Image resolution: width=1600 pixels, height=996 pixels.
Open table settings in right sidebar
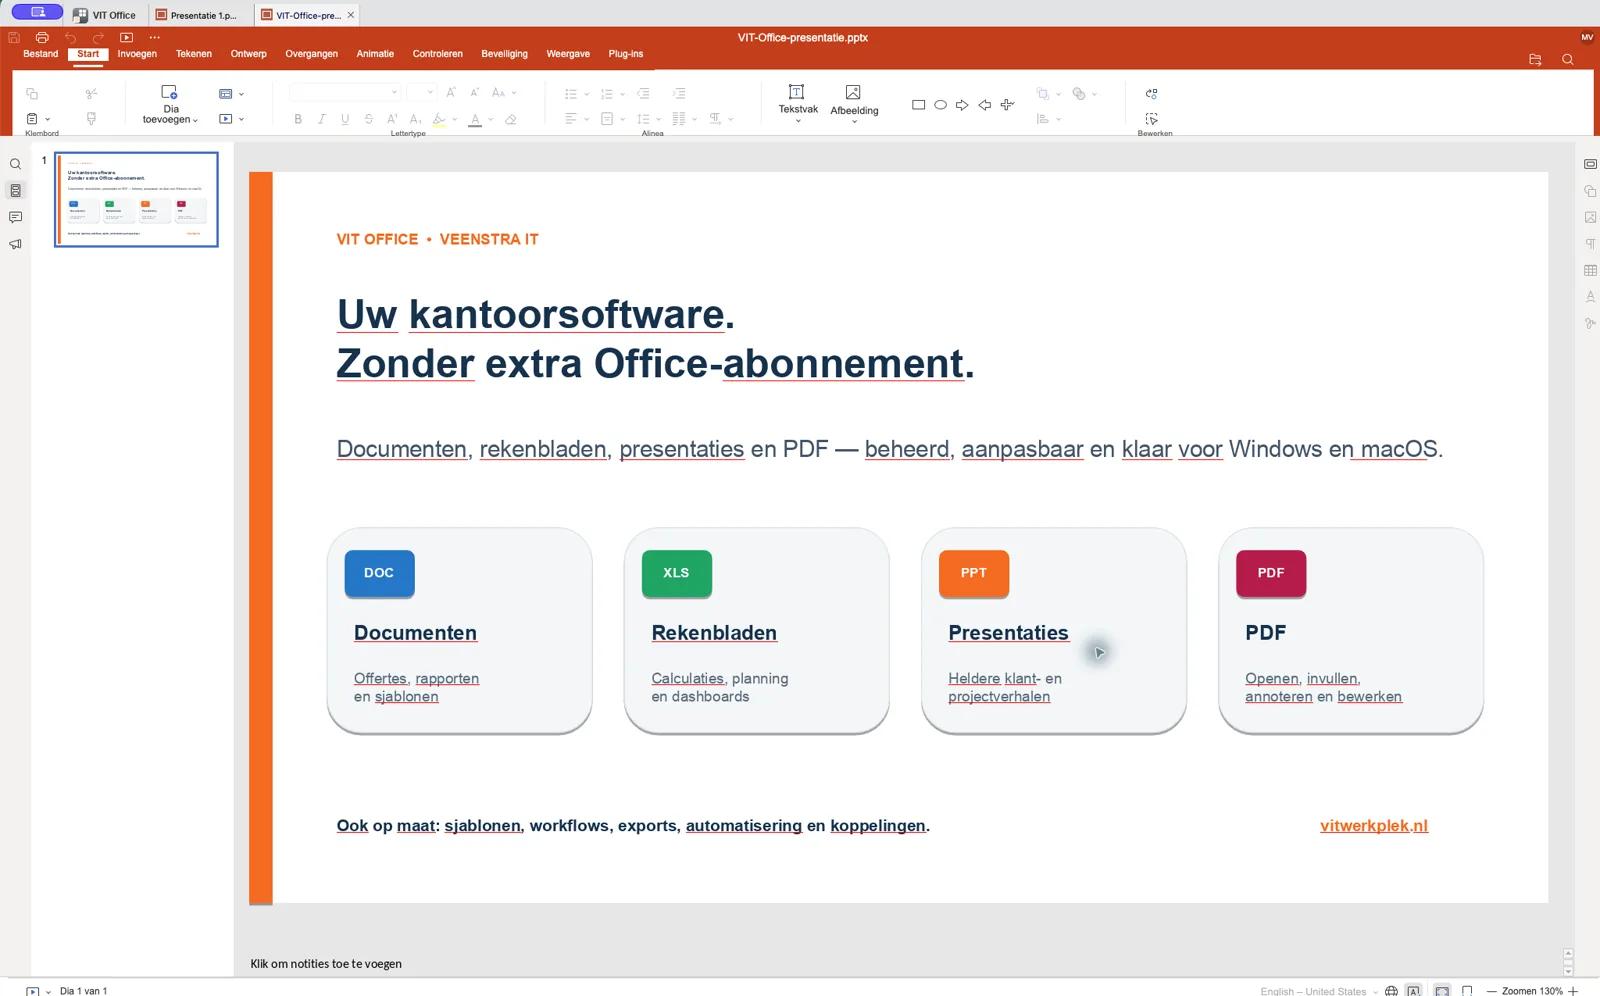[x=1590, y=271]
